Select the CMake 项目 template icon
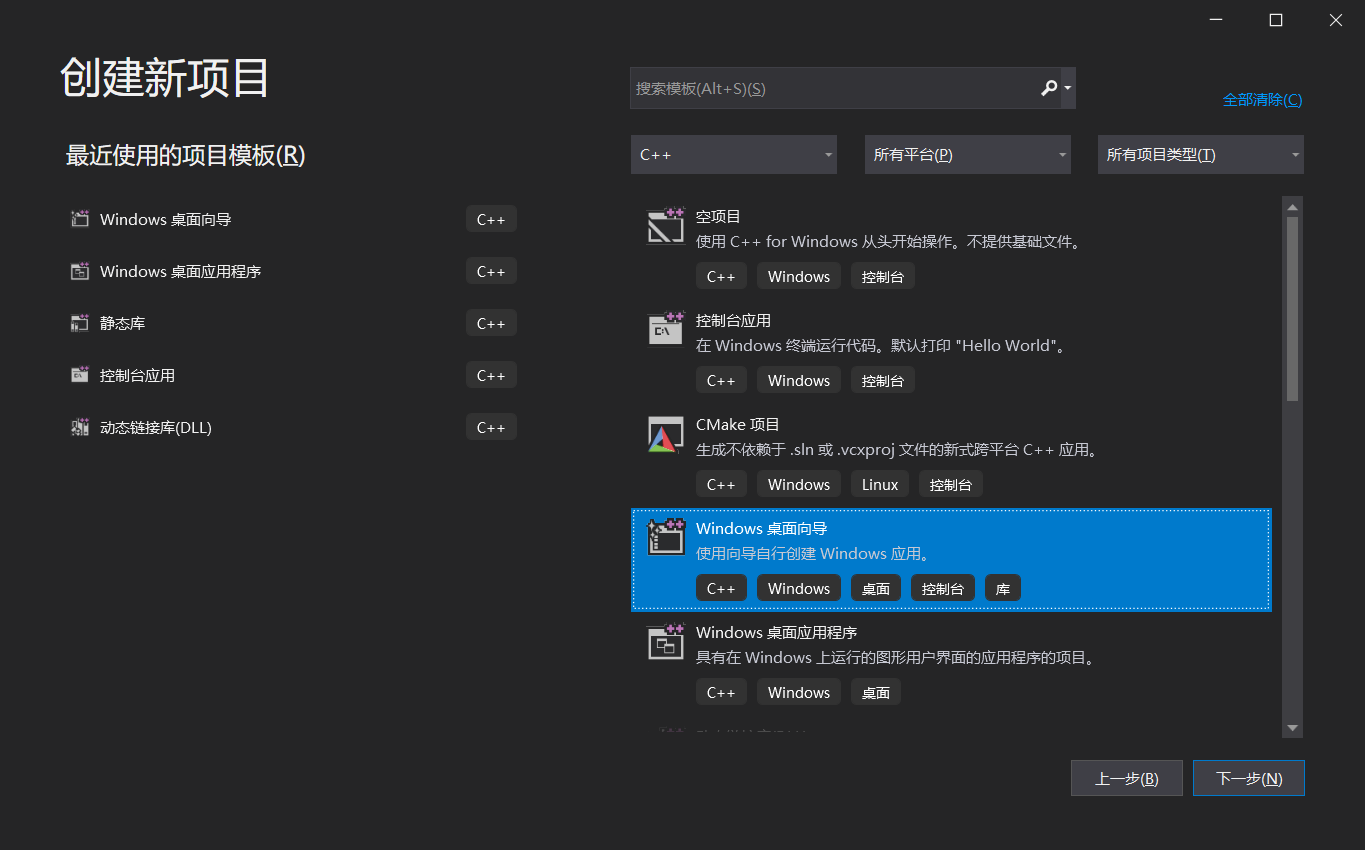Image resolution: width=1365 pixels, height=850 pixels. tap(665, 435)
